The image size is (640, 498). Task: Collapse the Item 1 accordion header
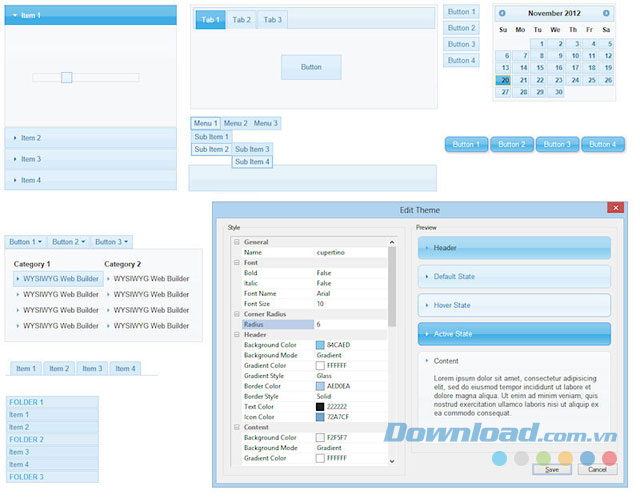90,15
